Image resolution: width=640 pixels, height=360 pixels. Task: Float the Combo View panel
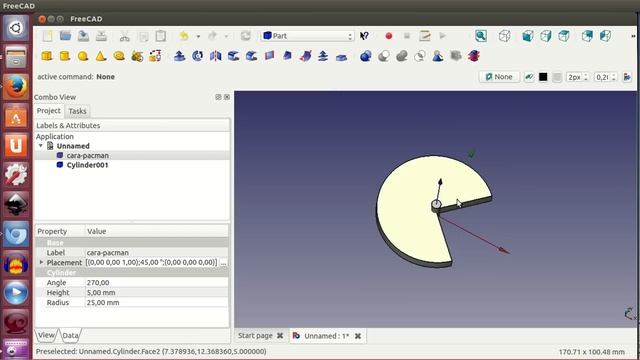click(218, 97)
